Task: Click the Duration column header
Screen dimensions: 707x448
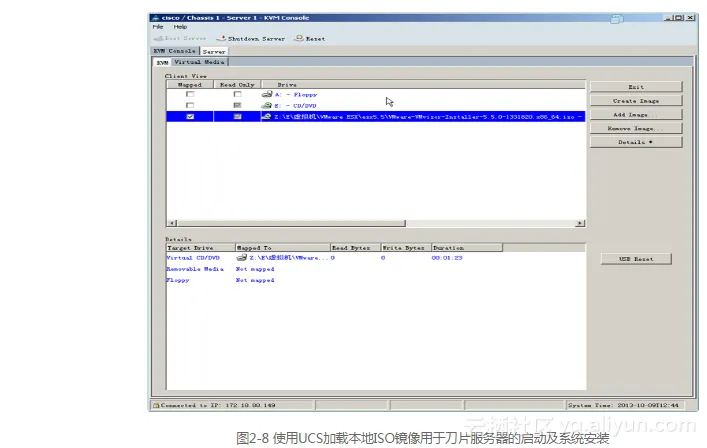Action: point(467,247)
